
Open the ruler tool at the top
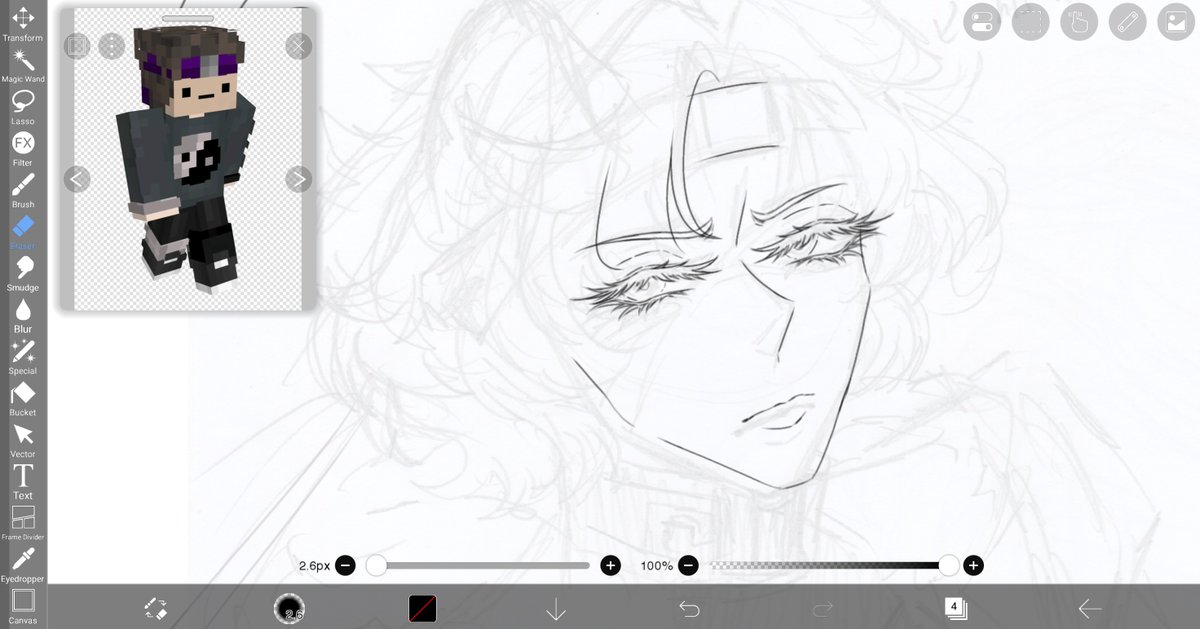pos(1127,22)
